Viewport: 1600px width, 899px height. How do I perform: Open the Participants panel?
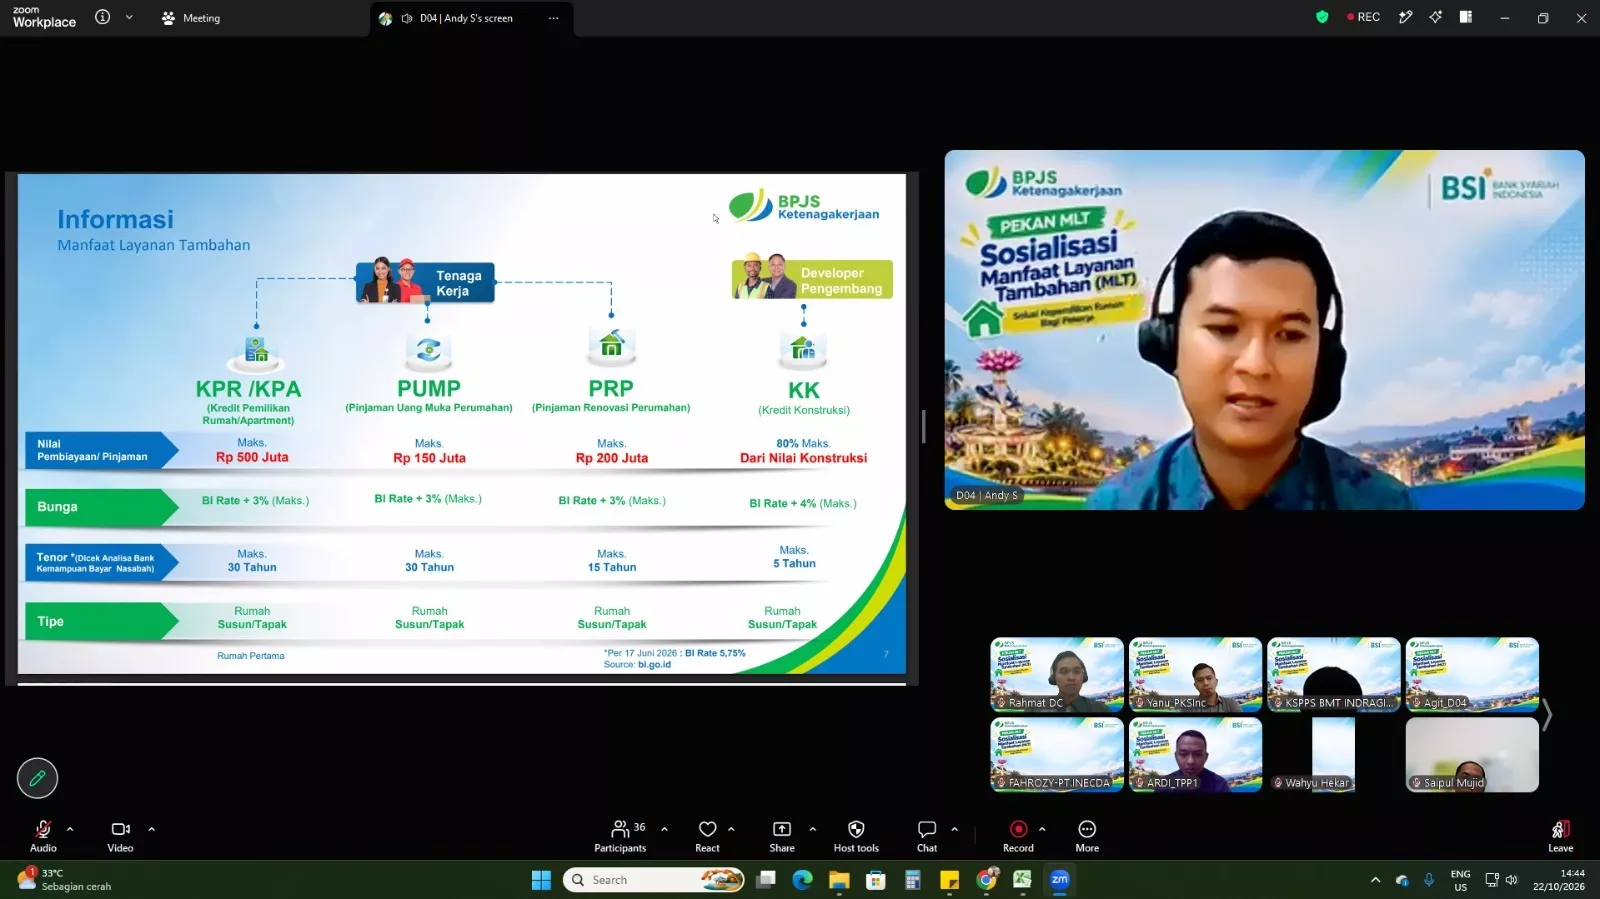(620, 836)
